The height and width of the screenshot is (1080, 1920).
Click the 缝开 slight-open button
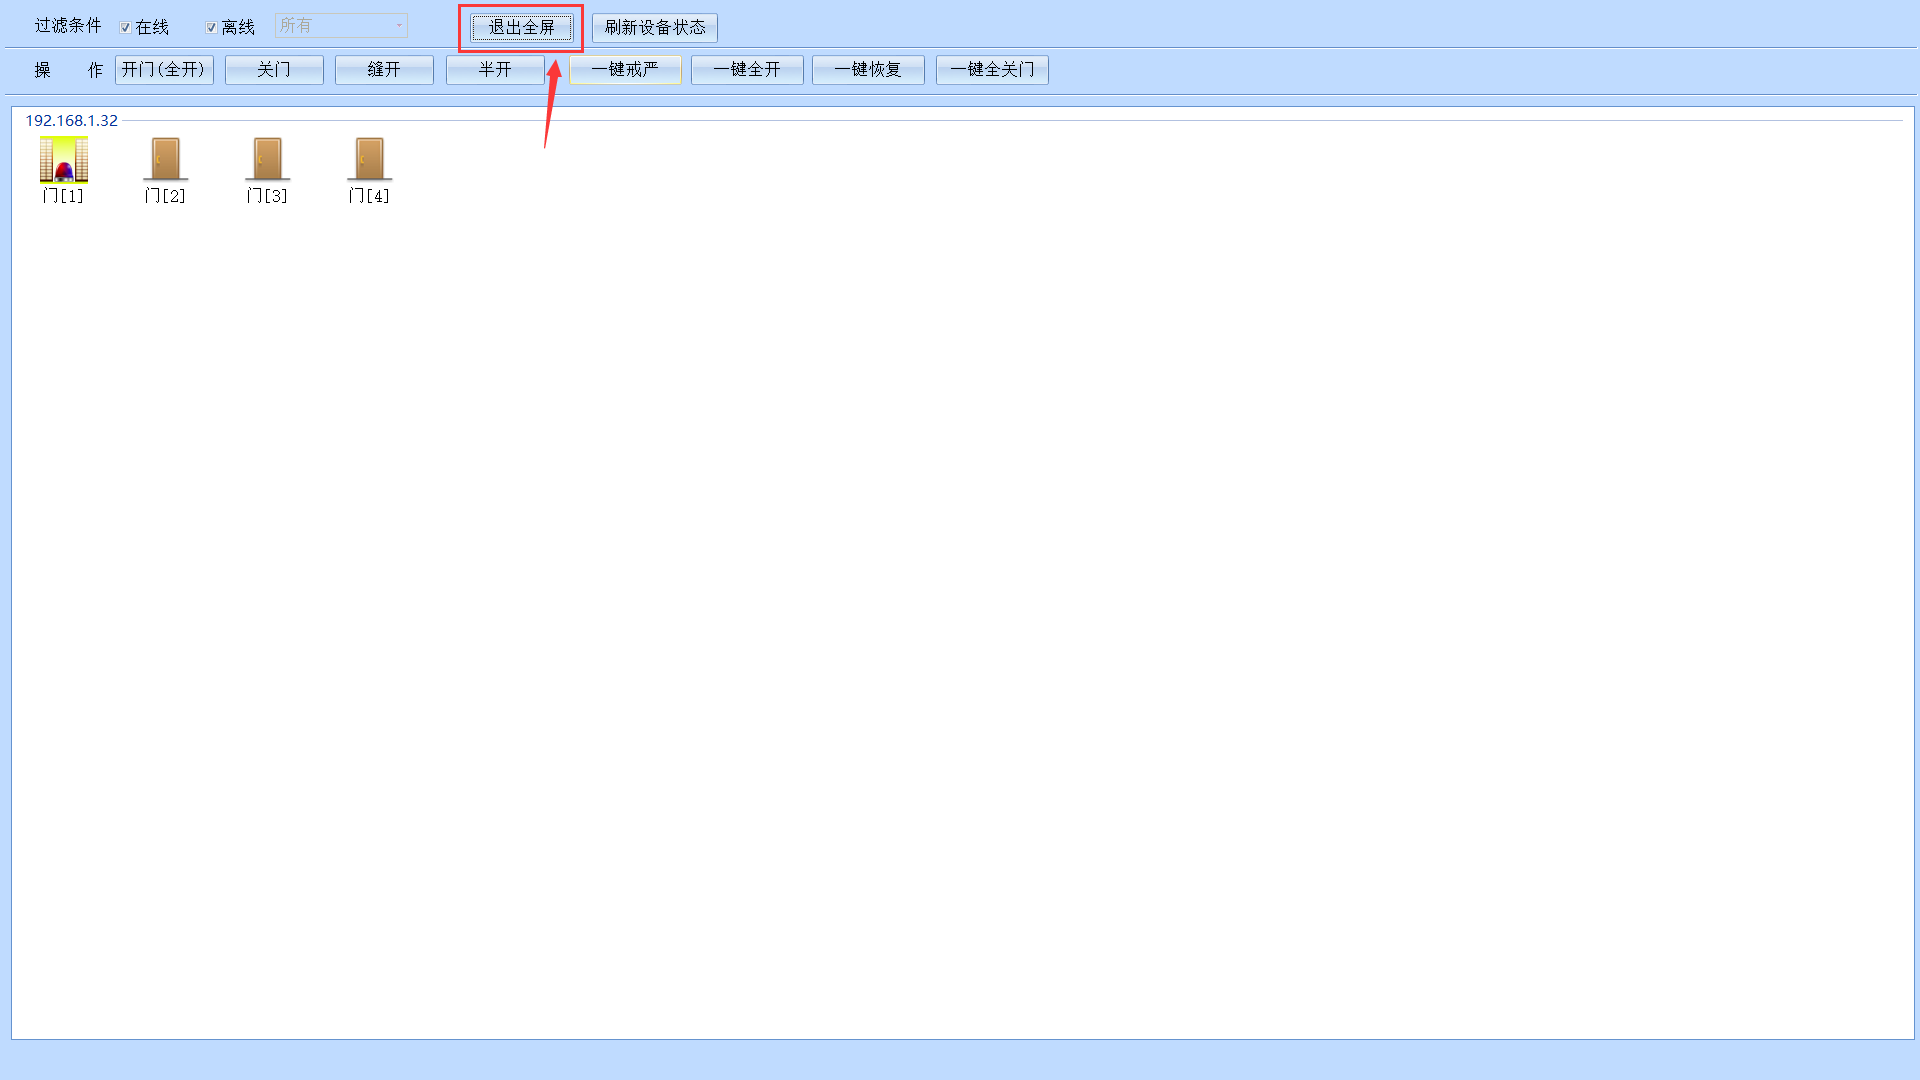click(x=384, y=70)
